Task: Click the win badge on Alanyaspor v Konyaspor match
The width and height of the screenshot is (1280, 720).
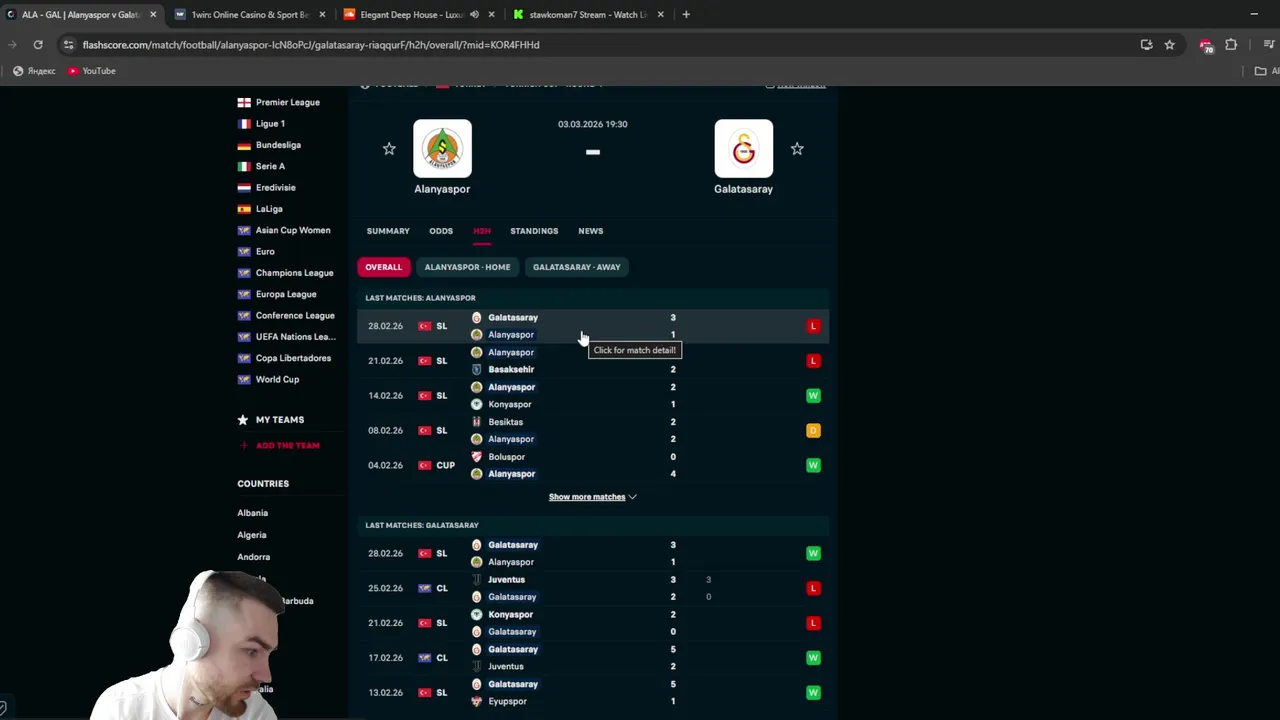Action: (x=813, y=396)
